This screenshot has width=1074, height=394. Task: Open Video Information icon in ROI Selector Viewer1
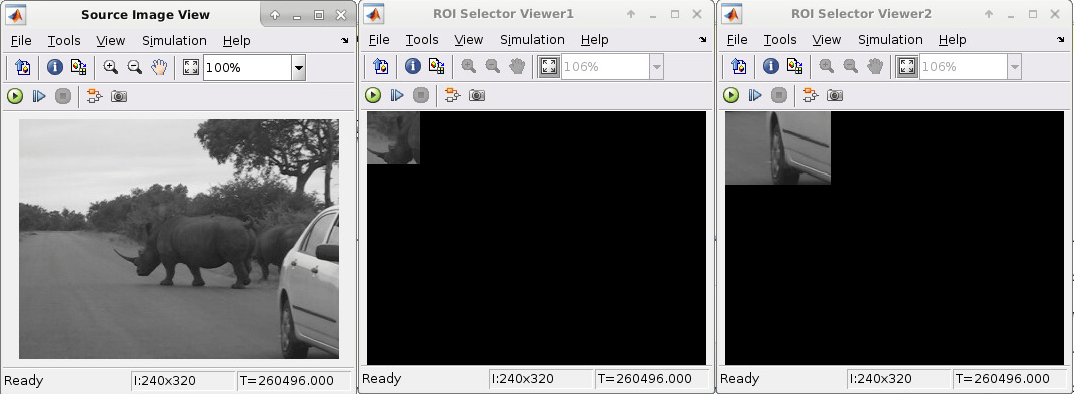(x=412, y=66)
